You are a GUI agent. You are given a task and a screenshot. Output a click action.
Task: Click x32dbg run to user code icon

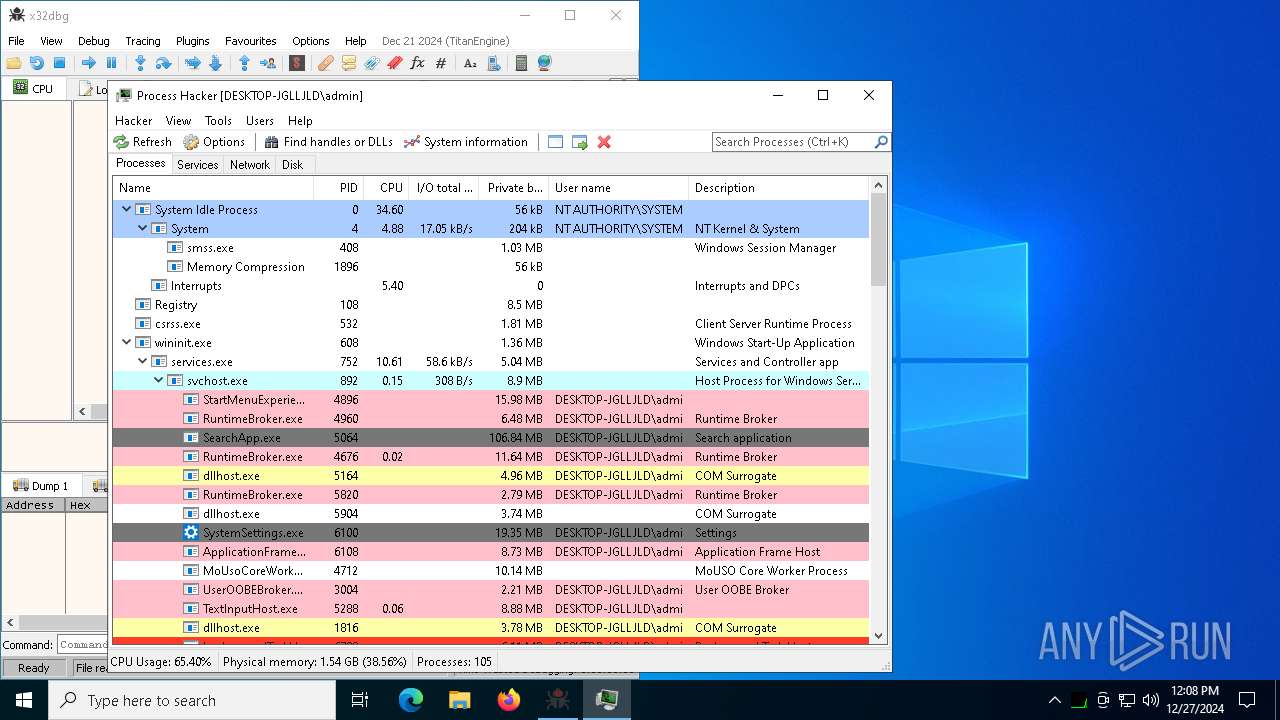point(268,63)
